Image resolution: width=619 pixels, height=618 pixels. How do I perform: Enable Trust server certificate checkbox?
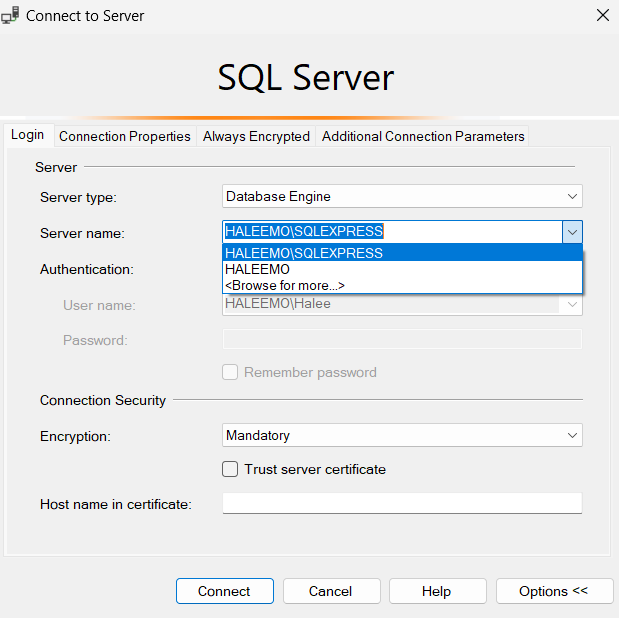pos(230,469)
